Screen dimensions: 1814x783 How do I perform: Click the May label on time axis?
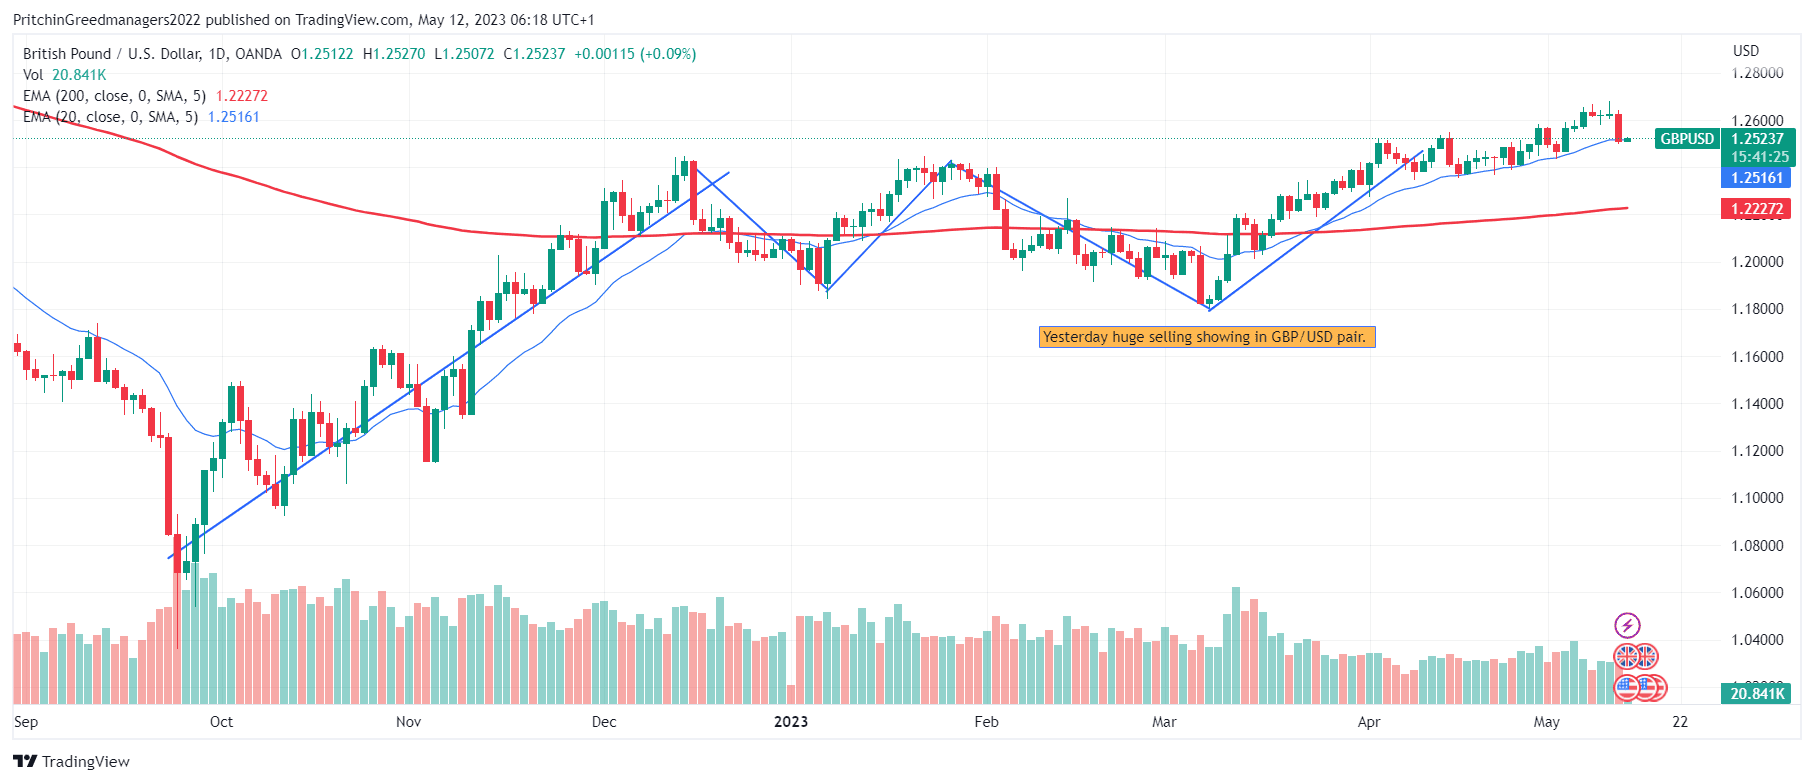1546,722
